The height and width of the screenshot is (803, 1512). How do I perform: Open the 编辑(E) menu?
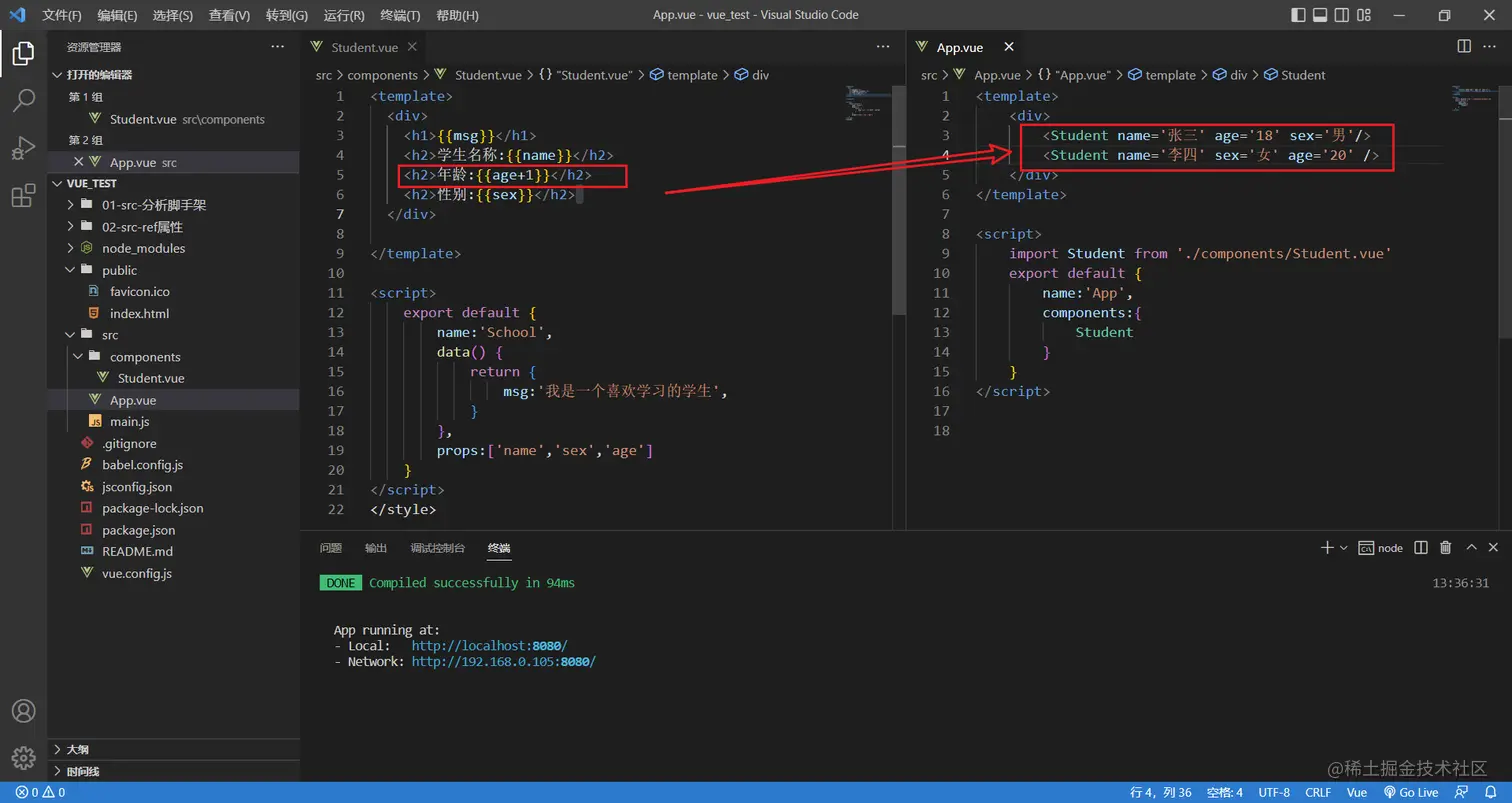click(118, 15)
